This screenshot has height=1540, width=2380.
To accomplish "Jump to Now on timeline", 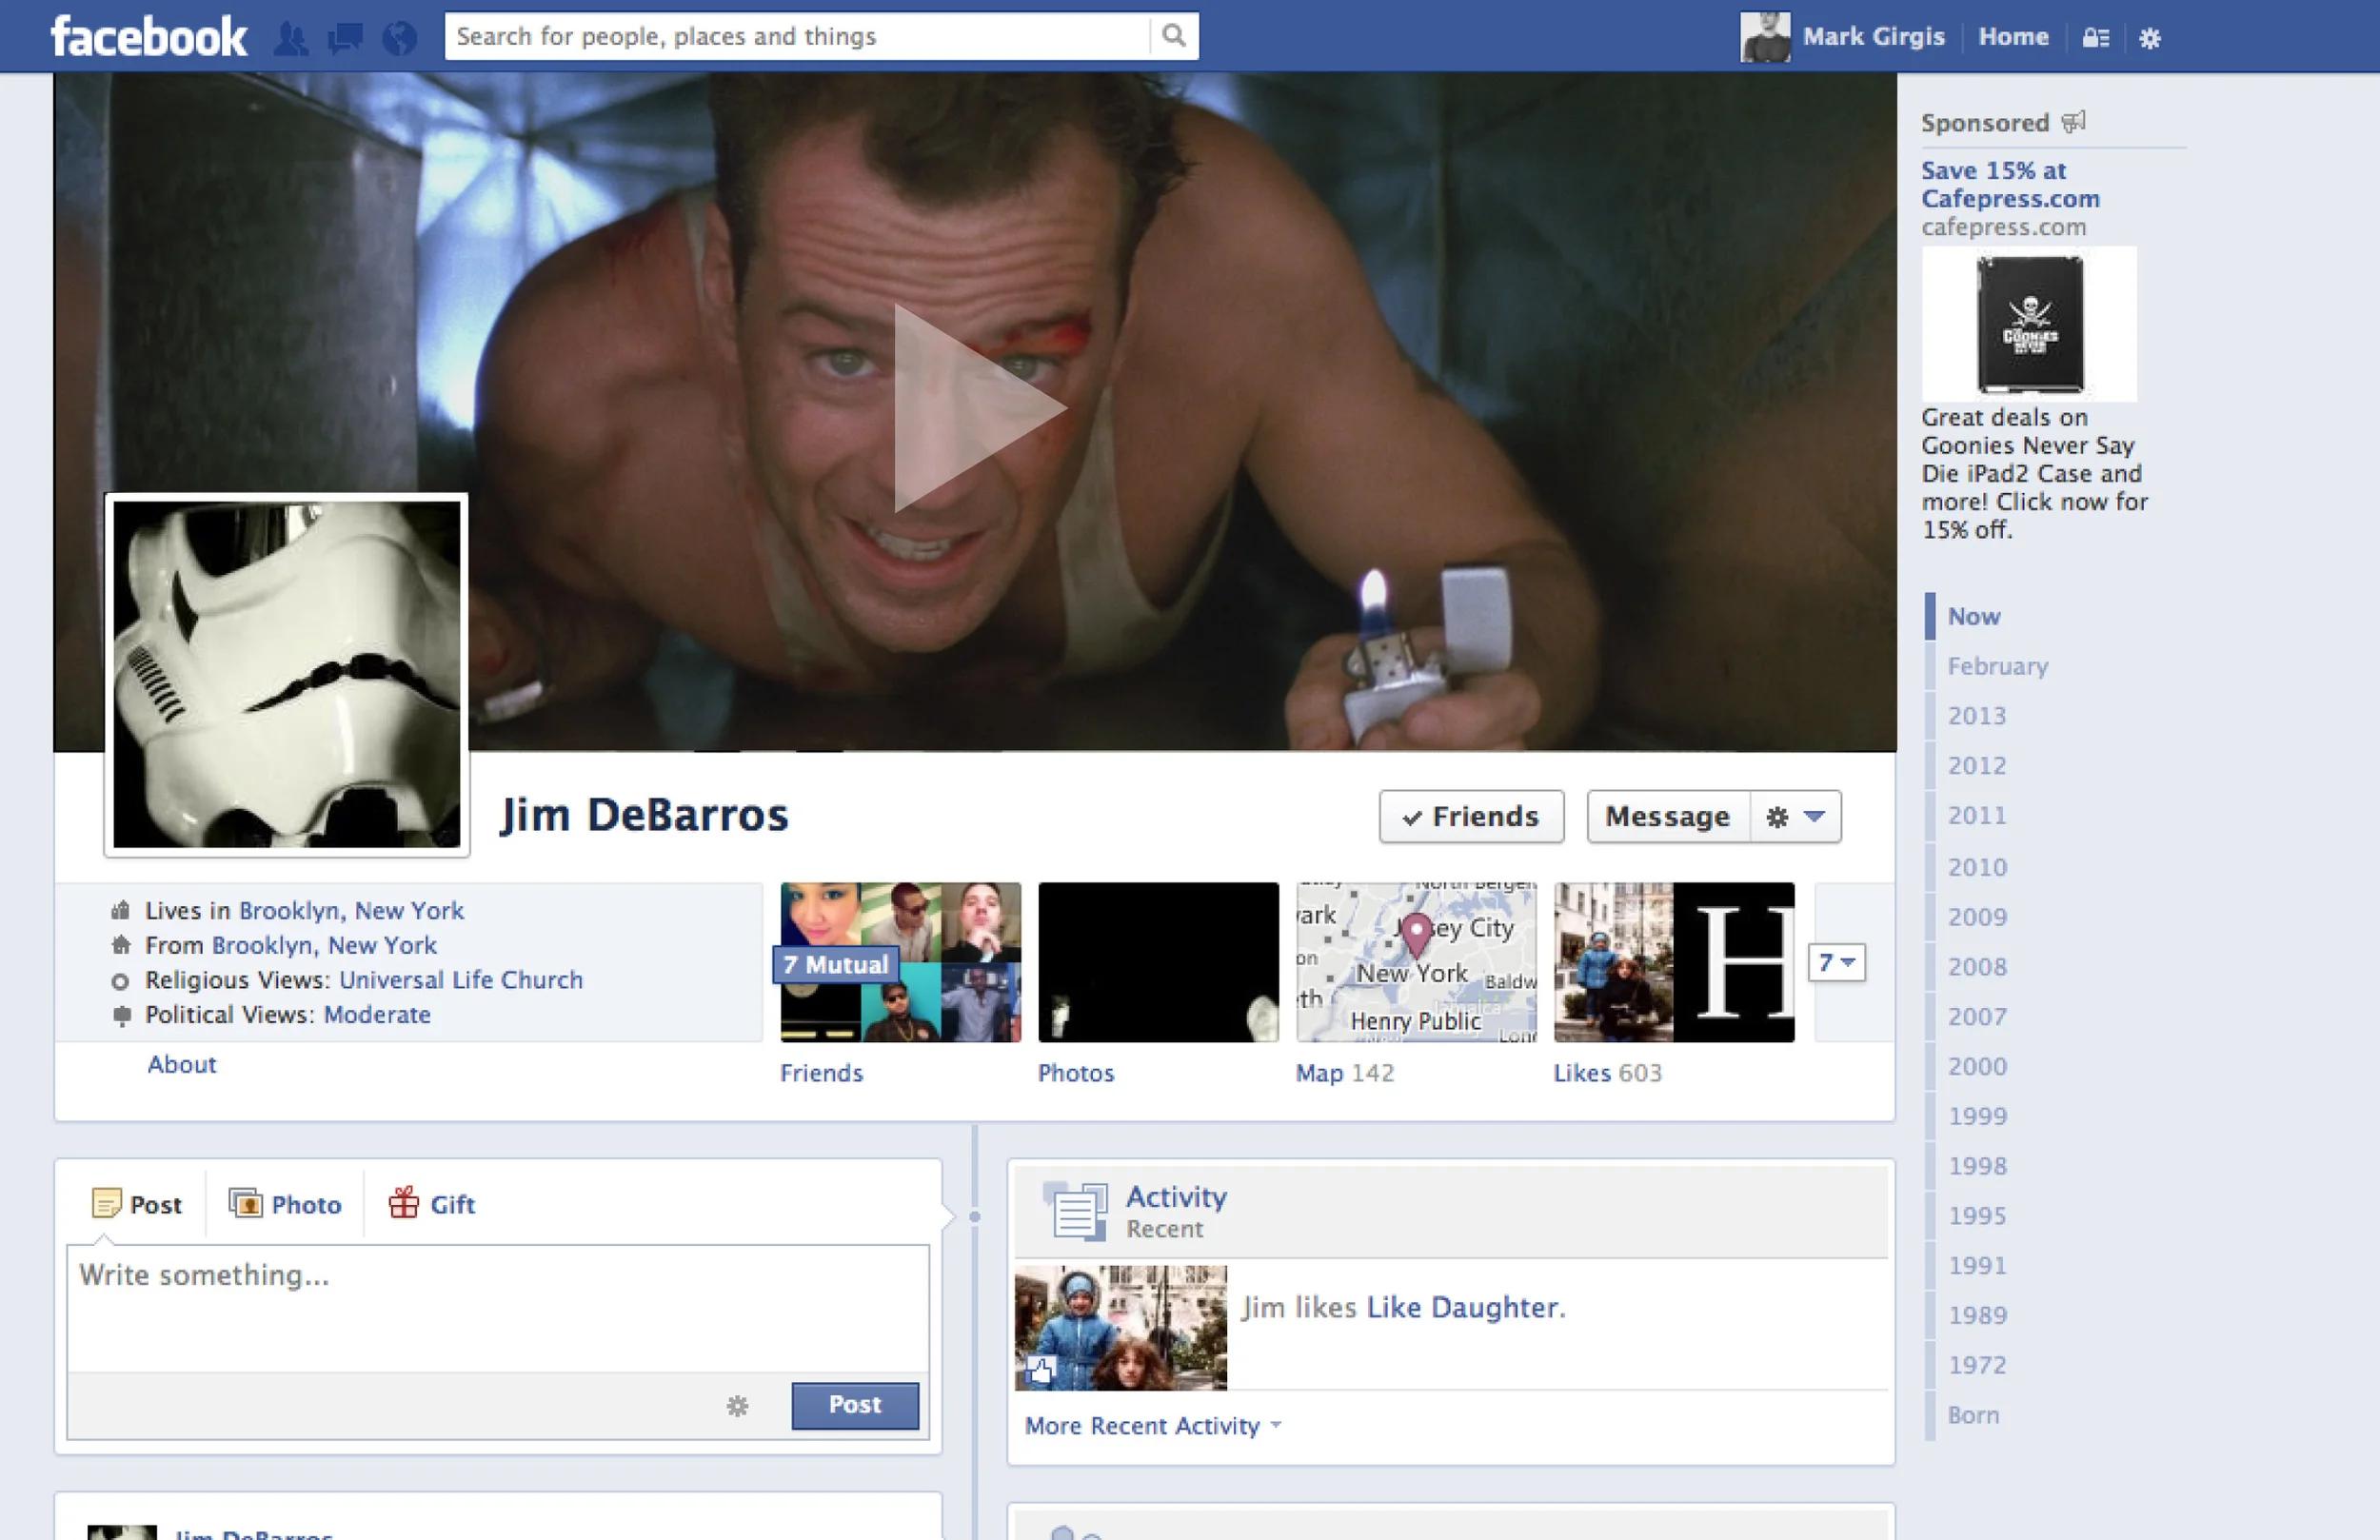I will [1973, 616].
